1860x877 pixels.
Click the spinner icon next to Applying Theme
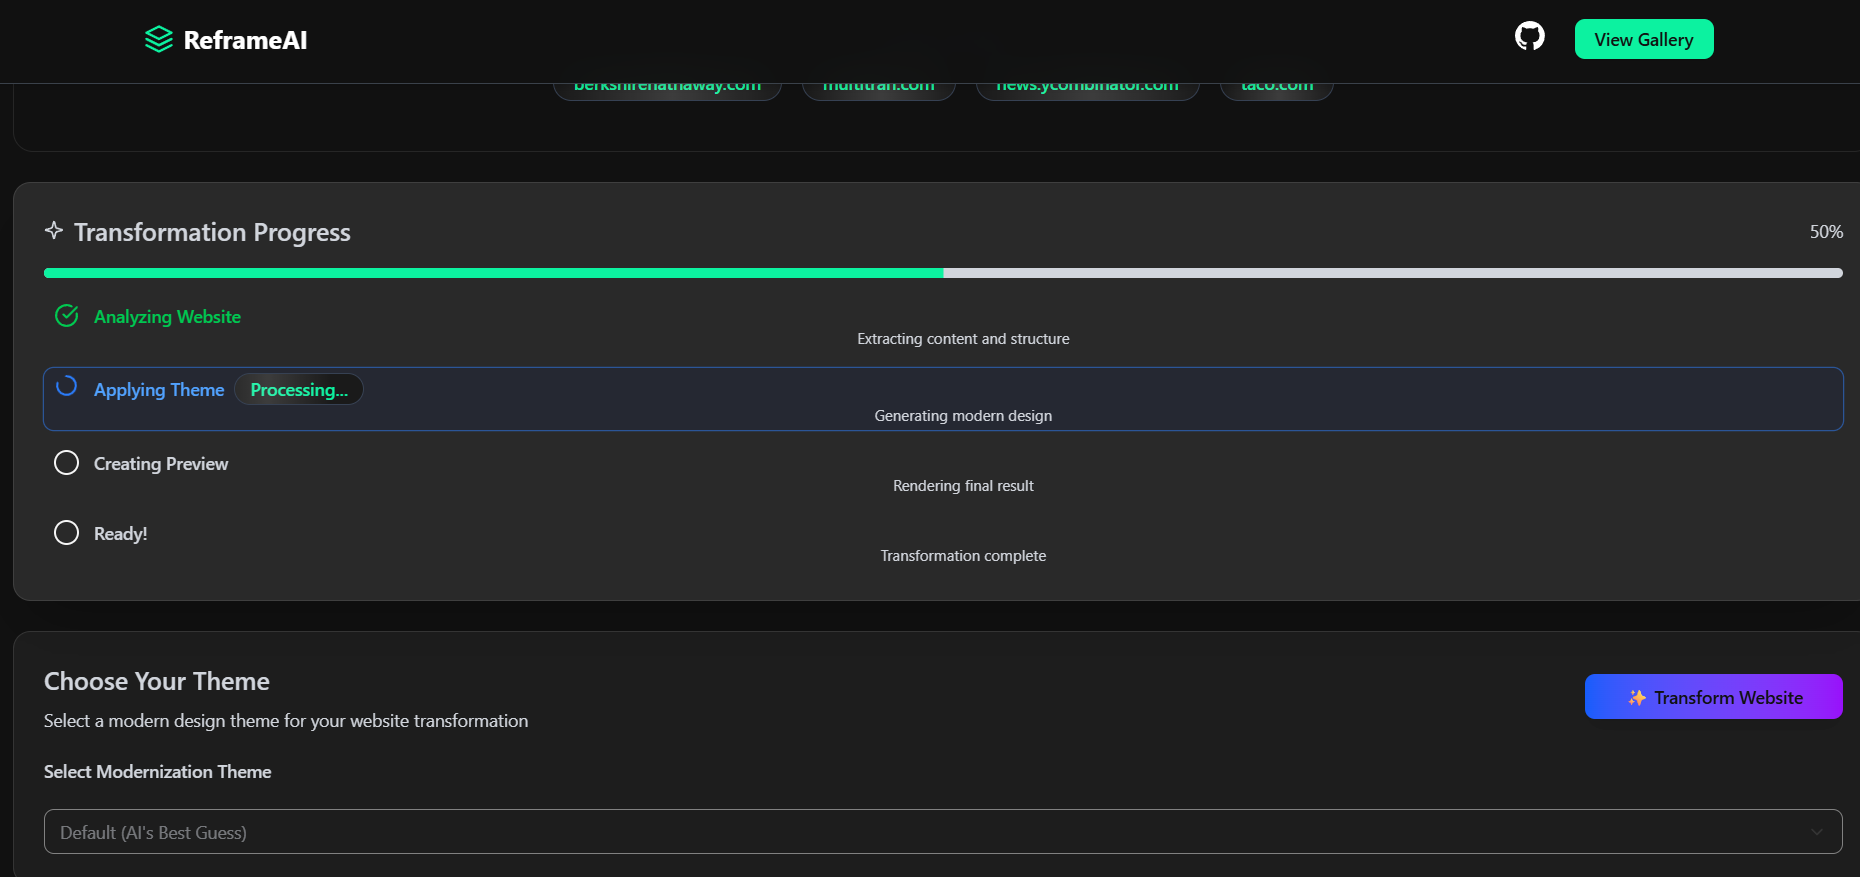(x=66, y=387)
